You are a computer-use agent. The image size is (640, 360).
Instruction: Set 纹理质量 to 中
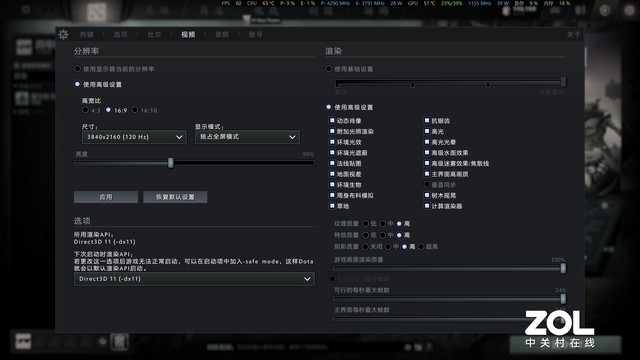[382, 223]
